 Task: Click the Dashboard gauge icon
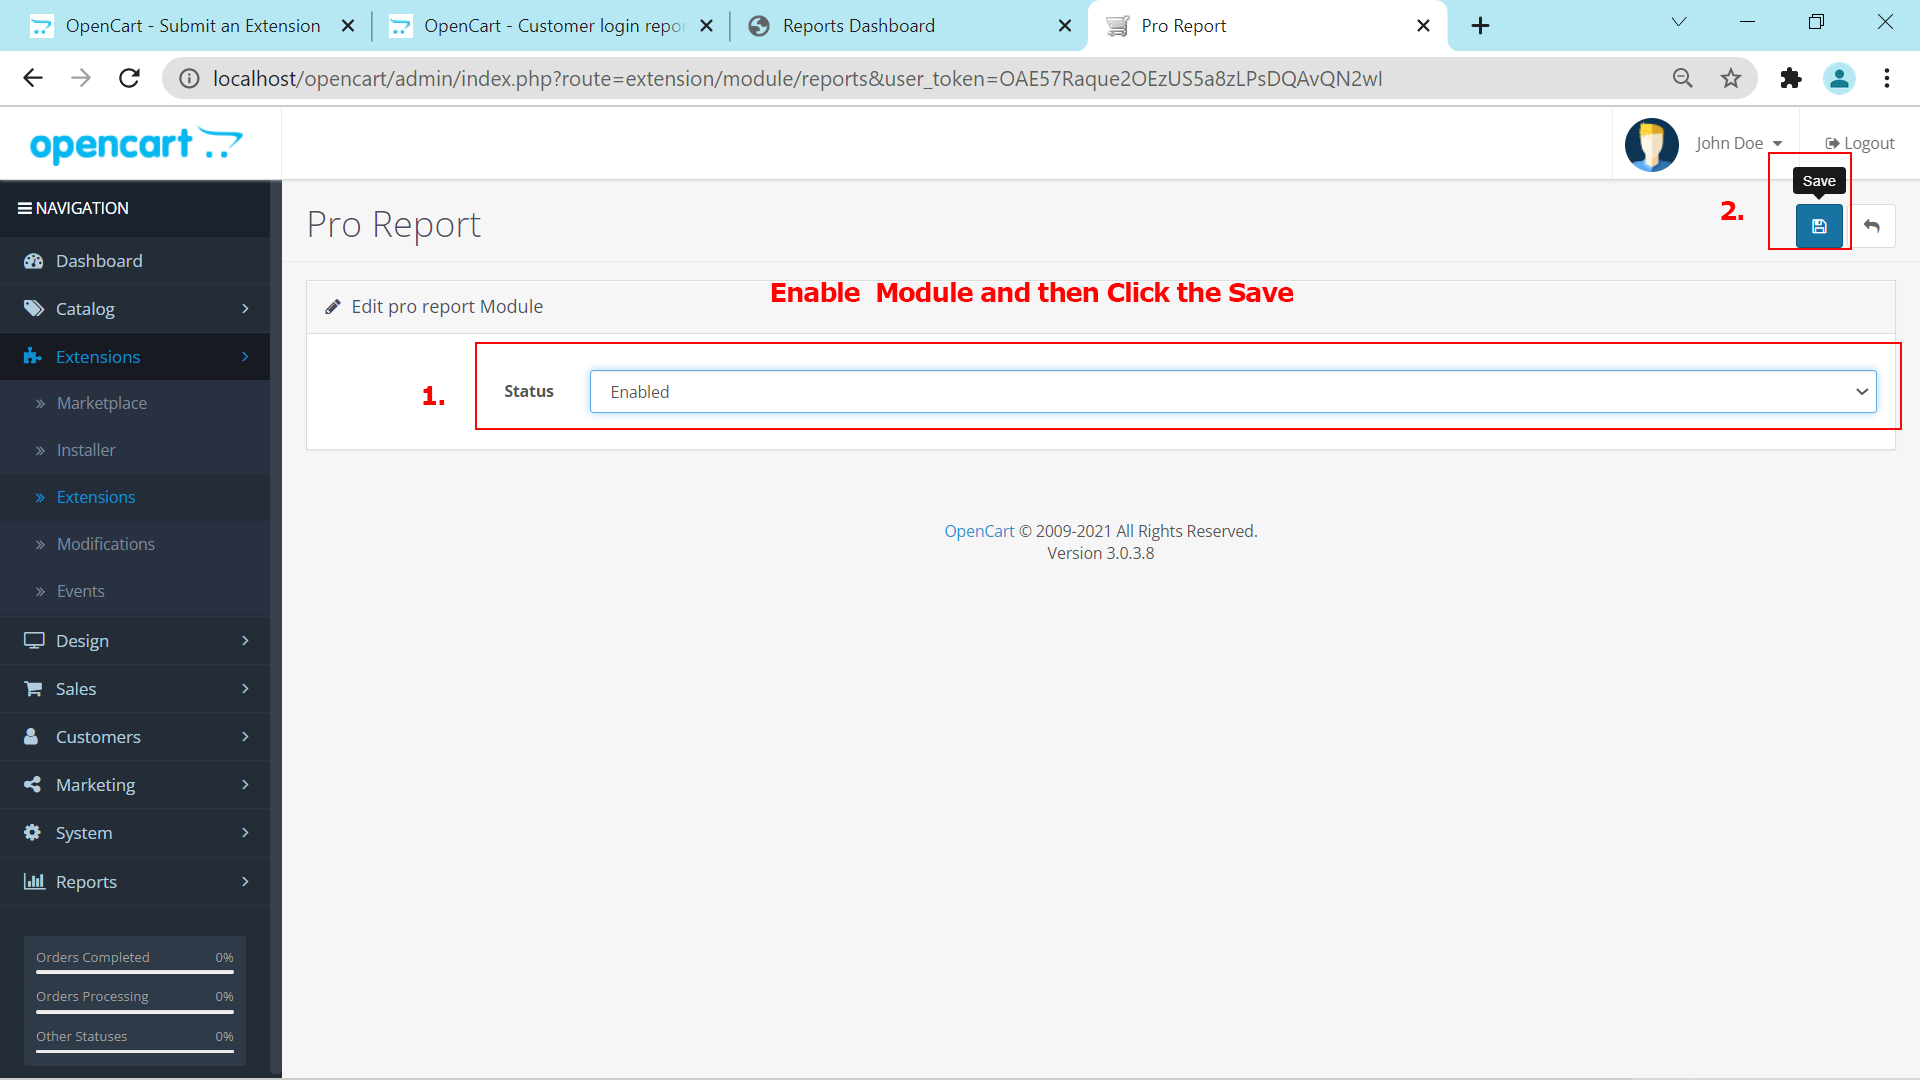click(x=33, y=261)
